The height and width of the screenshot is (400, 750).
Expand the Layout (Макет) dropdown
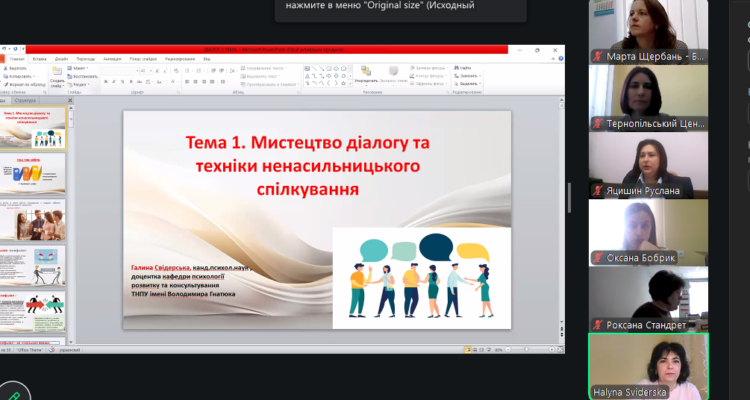click(x=85, y=68)
